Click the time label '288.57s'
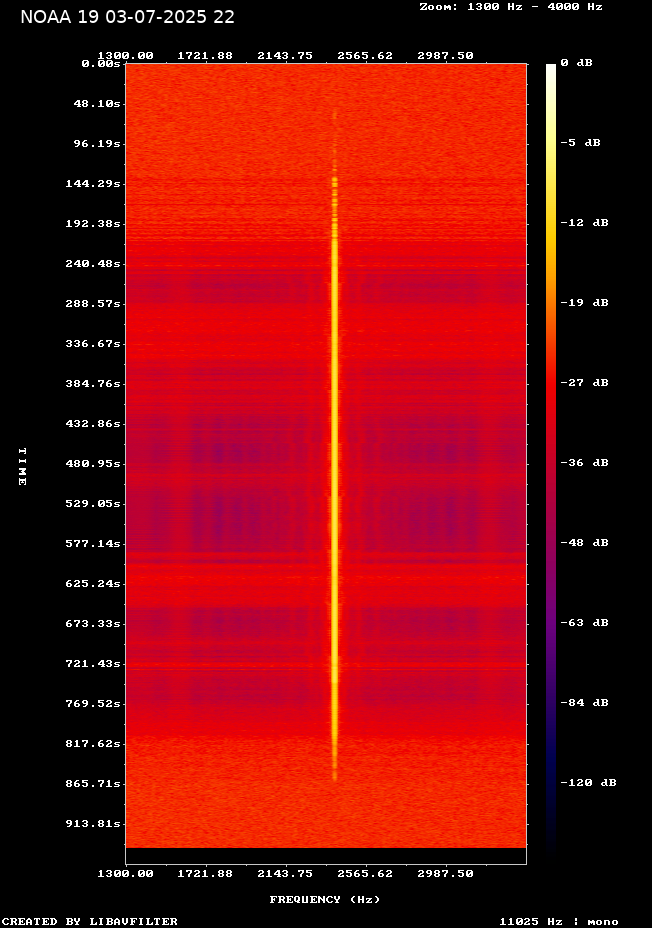Image resolution: width=652 pixels, height=928 pixels. tap(93, 304)
